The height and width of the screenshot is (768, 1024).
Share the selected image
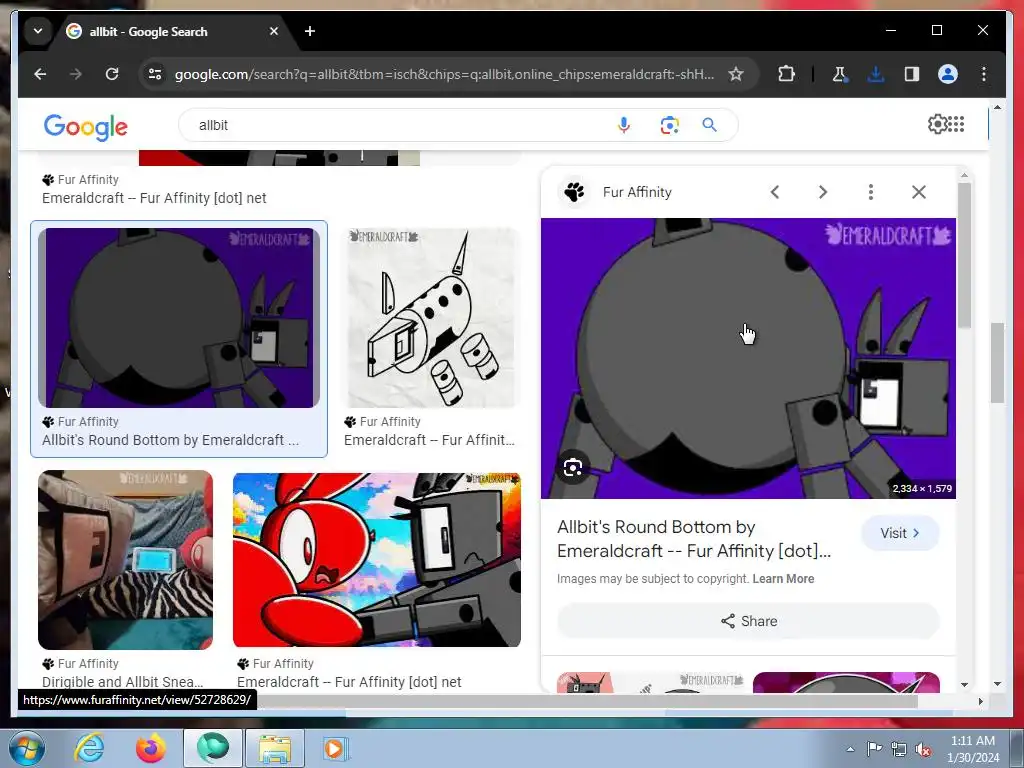pos(748,621)
